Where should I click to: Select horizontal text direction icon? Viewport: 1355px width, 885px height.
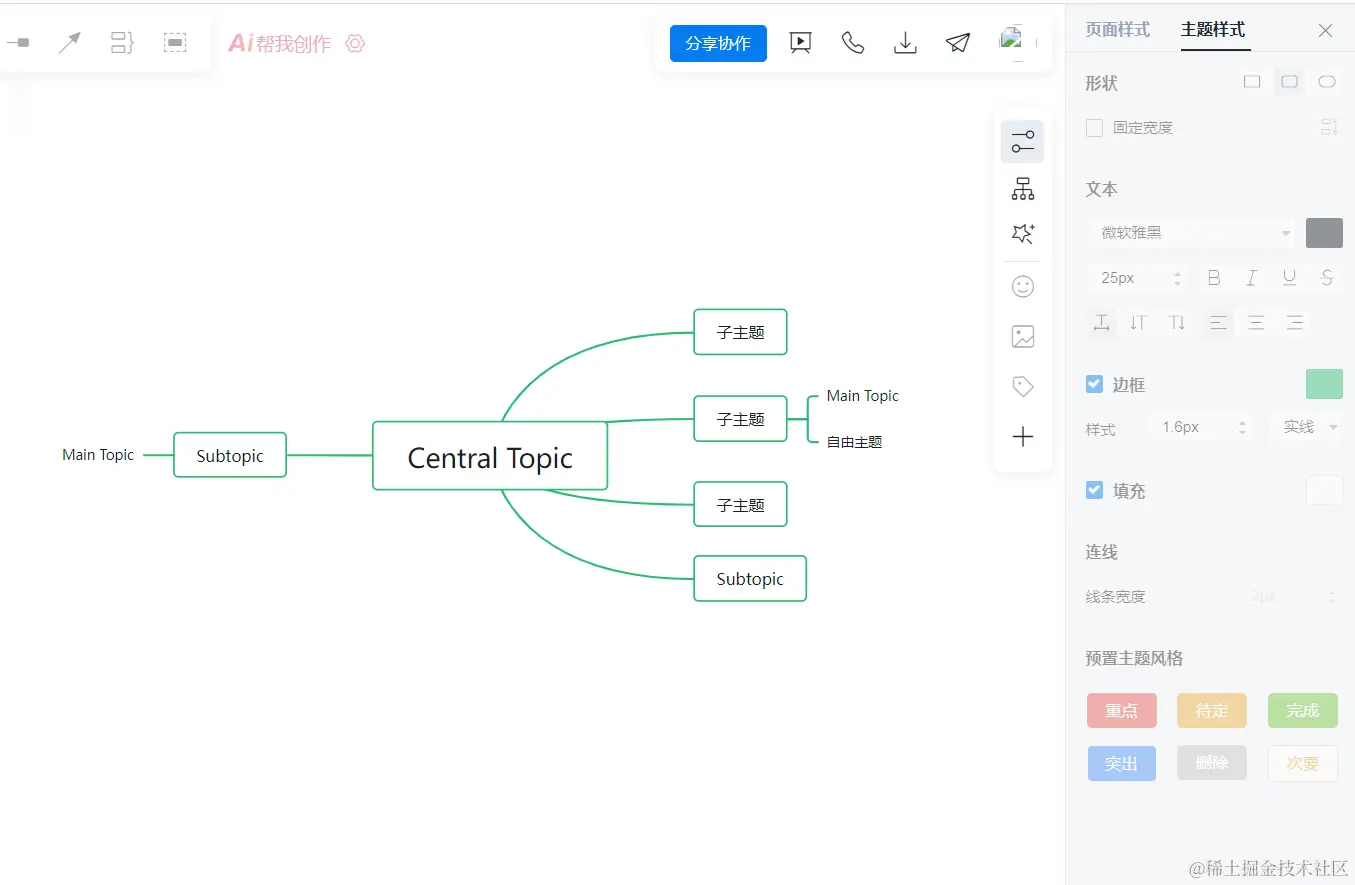[x=1101, y=322]
